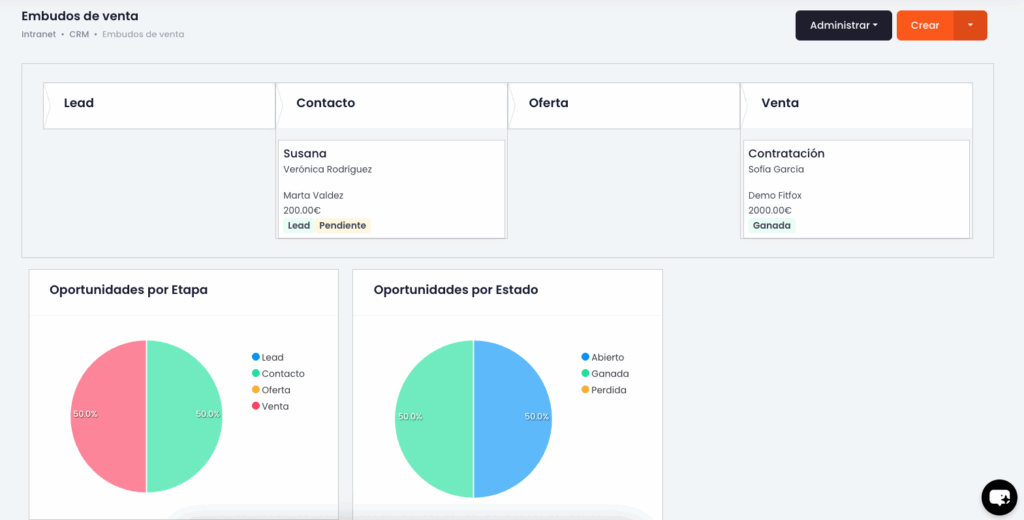This screenshot has width=1024, height=520.
Task: Toggle Oferta legend in Etapa chart
Action: click(x=271, y=390)
